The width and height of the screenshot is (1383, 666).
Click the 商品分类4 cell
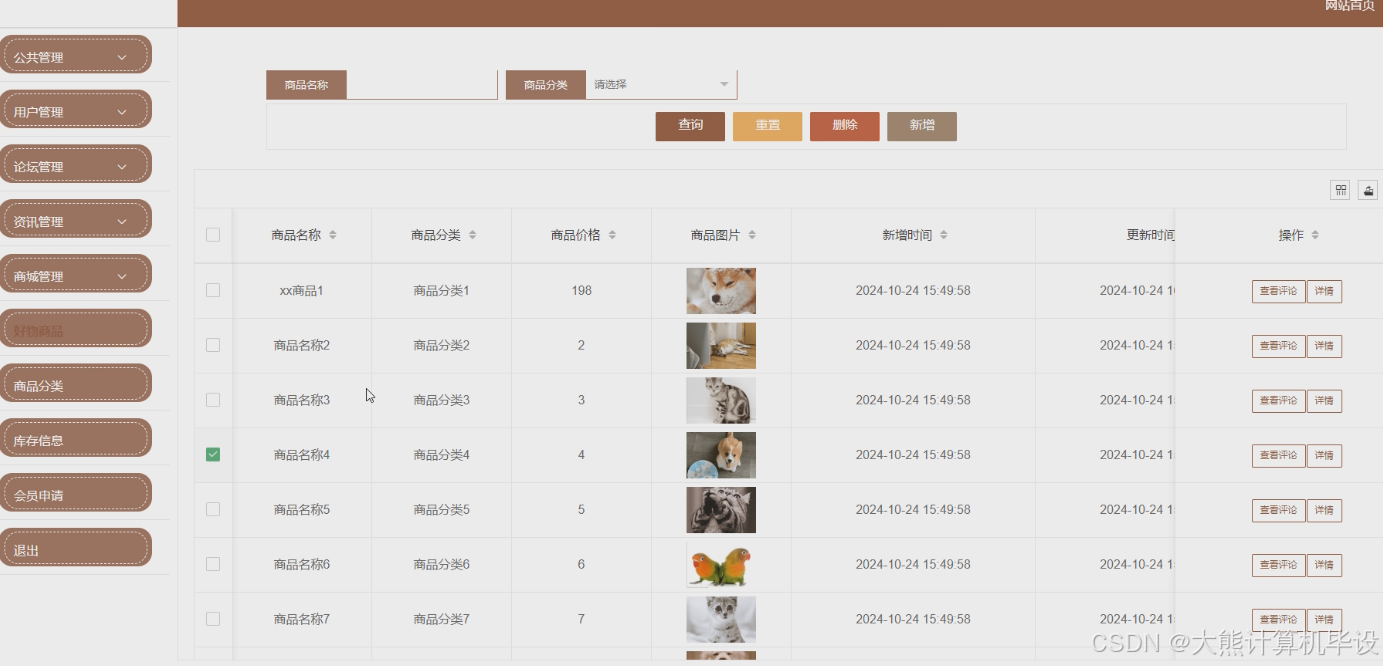[x=442, y=455]
